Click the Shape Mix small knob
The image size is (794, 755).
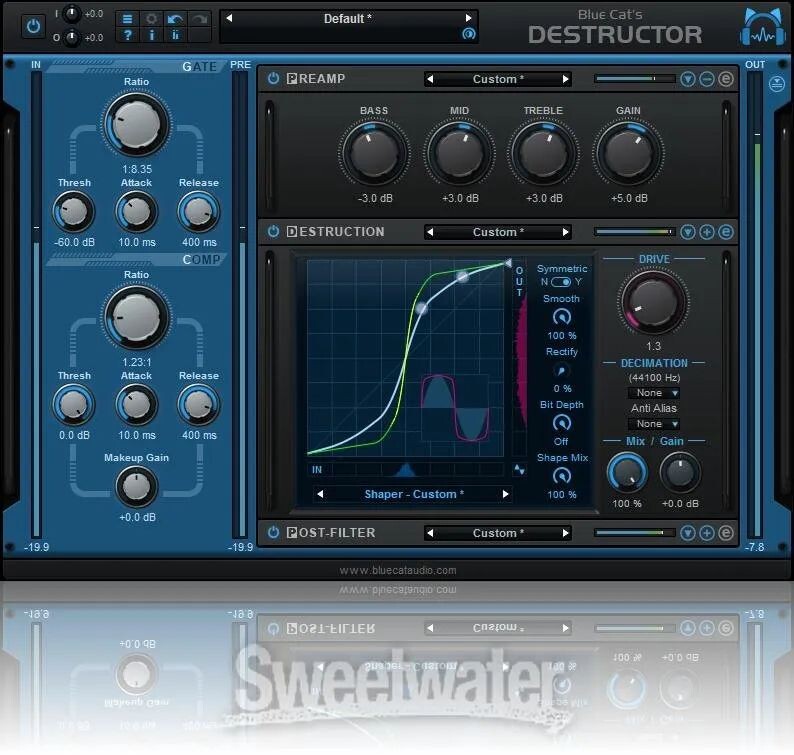click(561, 475)
